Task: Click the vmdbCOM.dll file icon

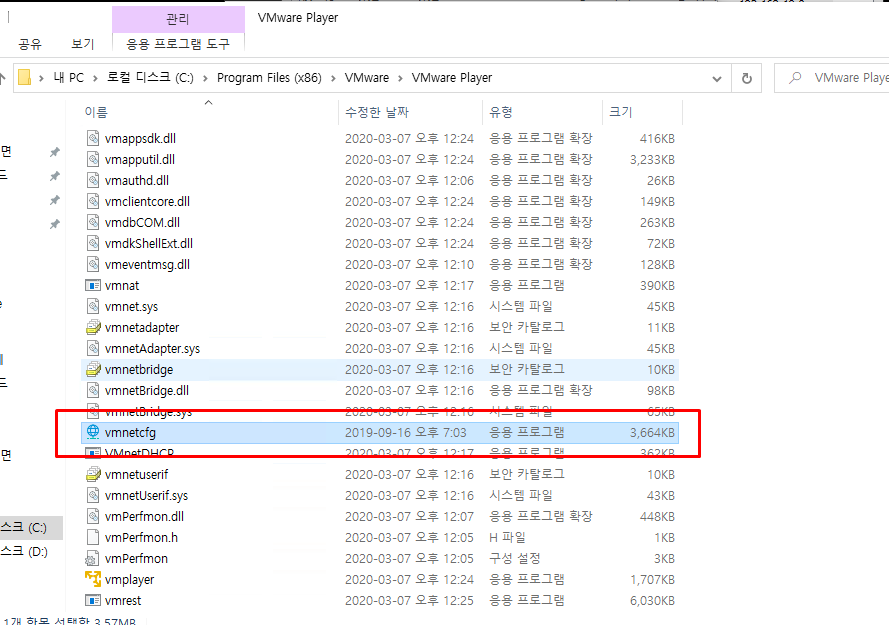Action: pos(93,222)
